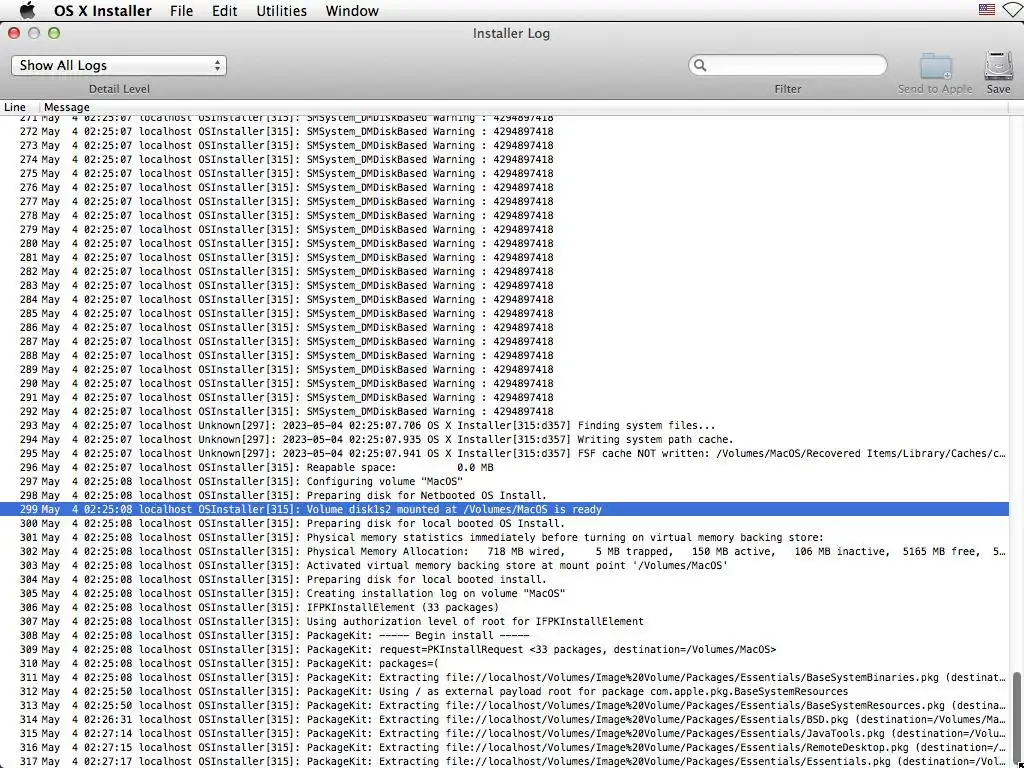Select line 305 Creating installation log on volume
Screen dimensions: 1024x768
point(504,594)
